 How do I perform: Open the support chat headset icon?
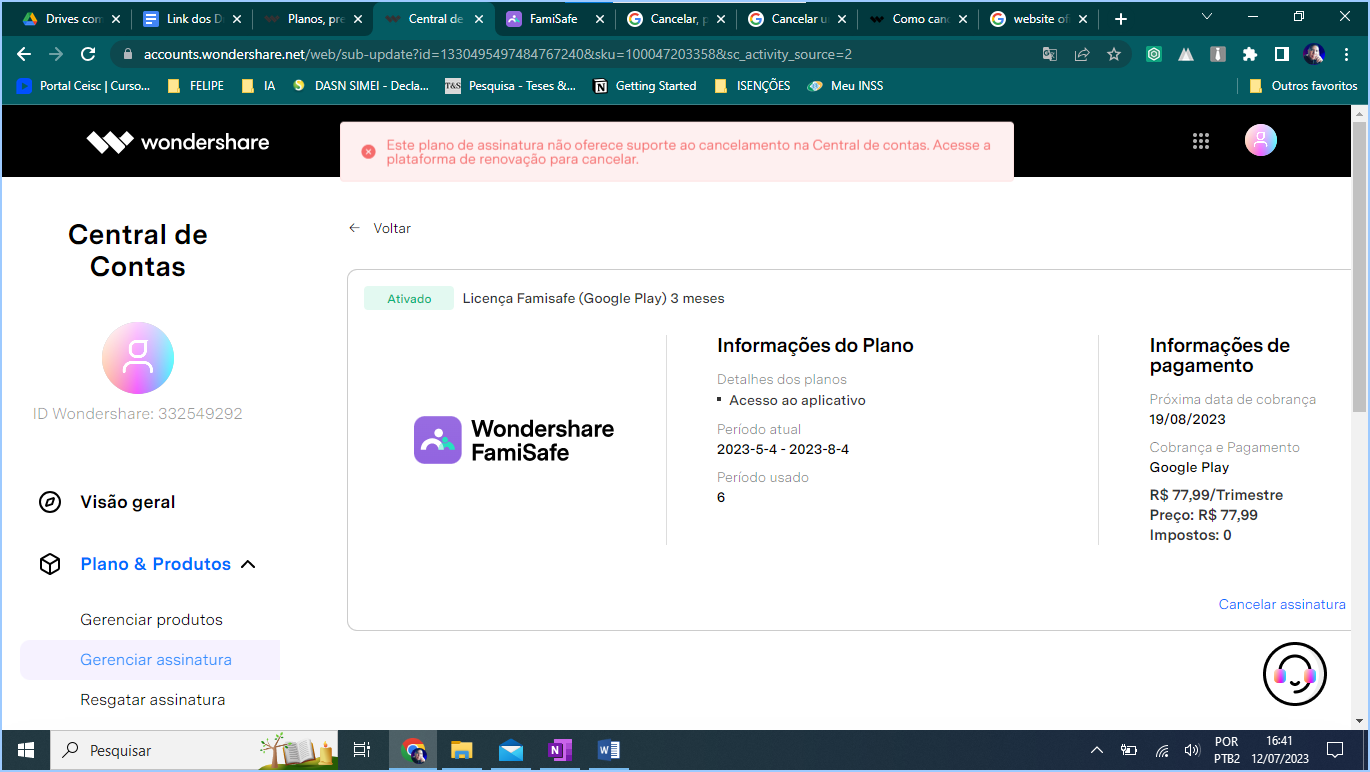point(1294,674)
